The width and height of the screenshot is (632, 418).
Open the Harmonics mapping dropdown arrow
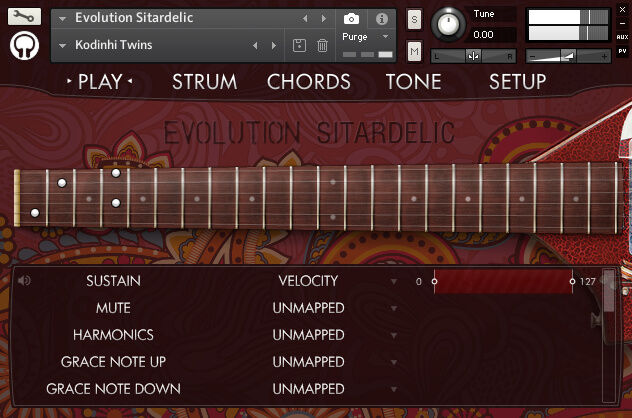click(x=393, y=335)
